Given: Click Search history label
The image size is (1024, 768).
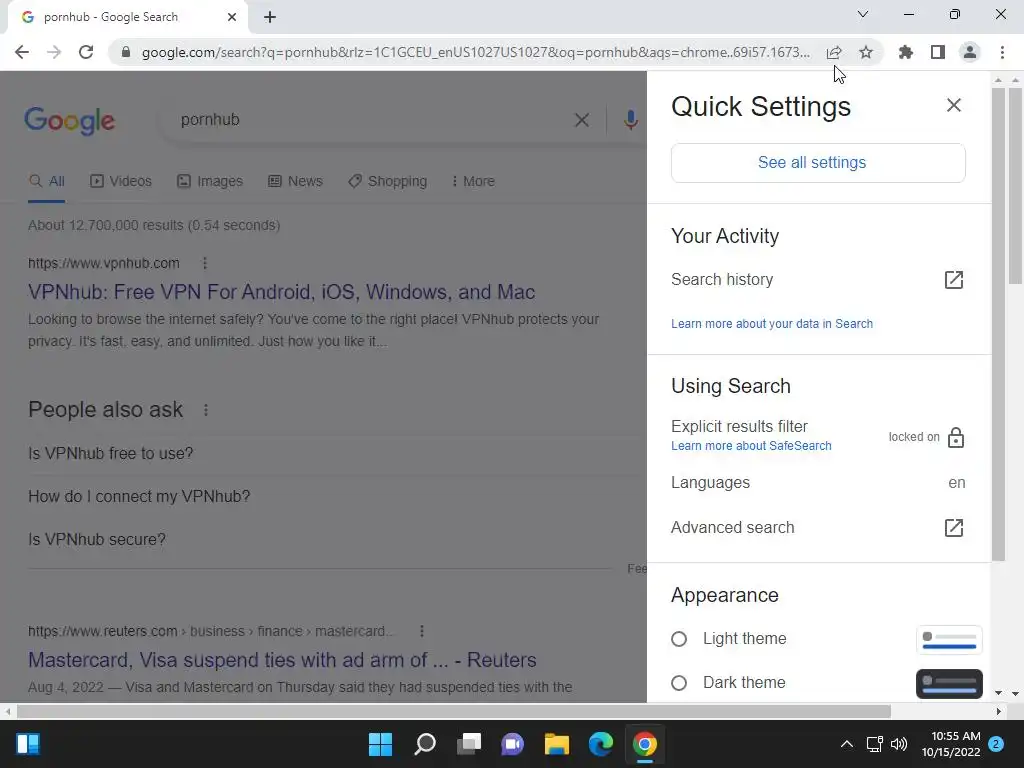Looking at the screenshot, I should [x=722, y=280].
